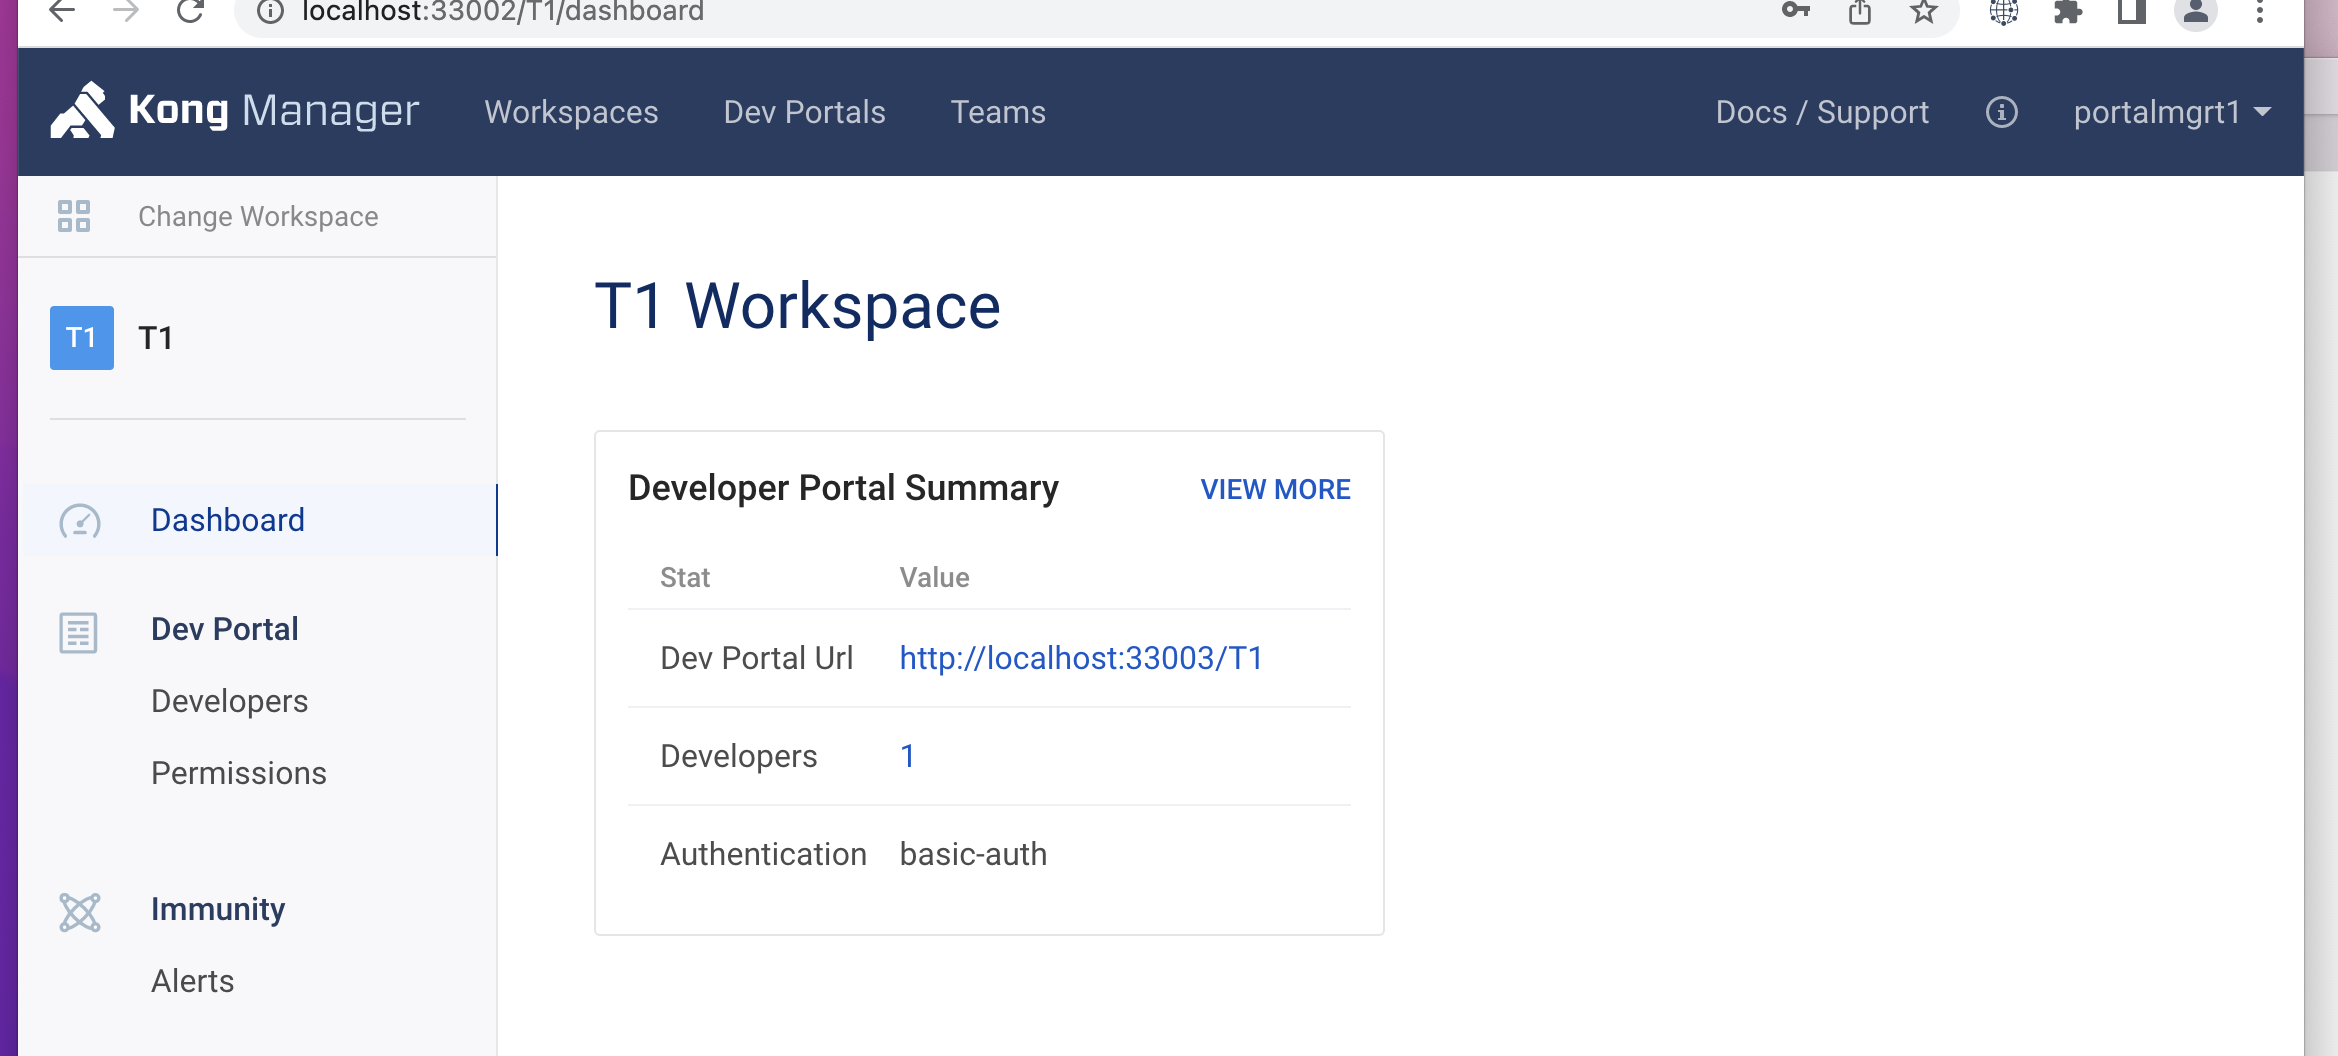Open the Docs / Support link
Viewport: 2338px width, 1056px height.
tap(1822, 112)
